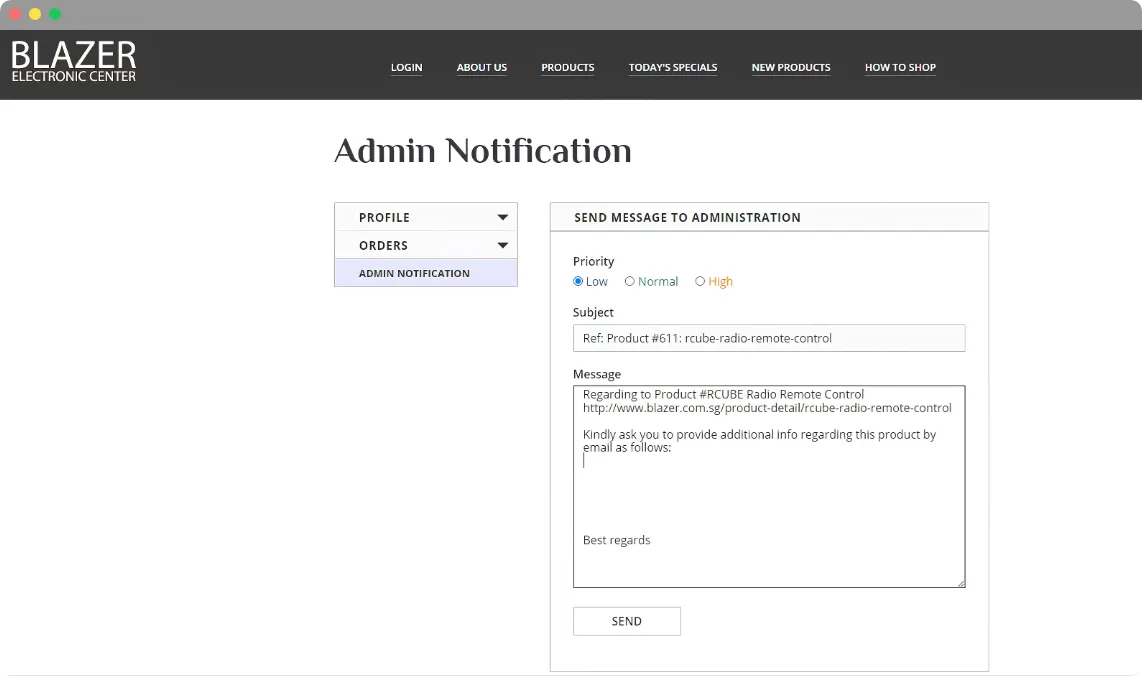Expand the Orders dropdown arrow
1142x676 pixels.
coord(503,245)
